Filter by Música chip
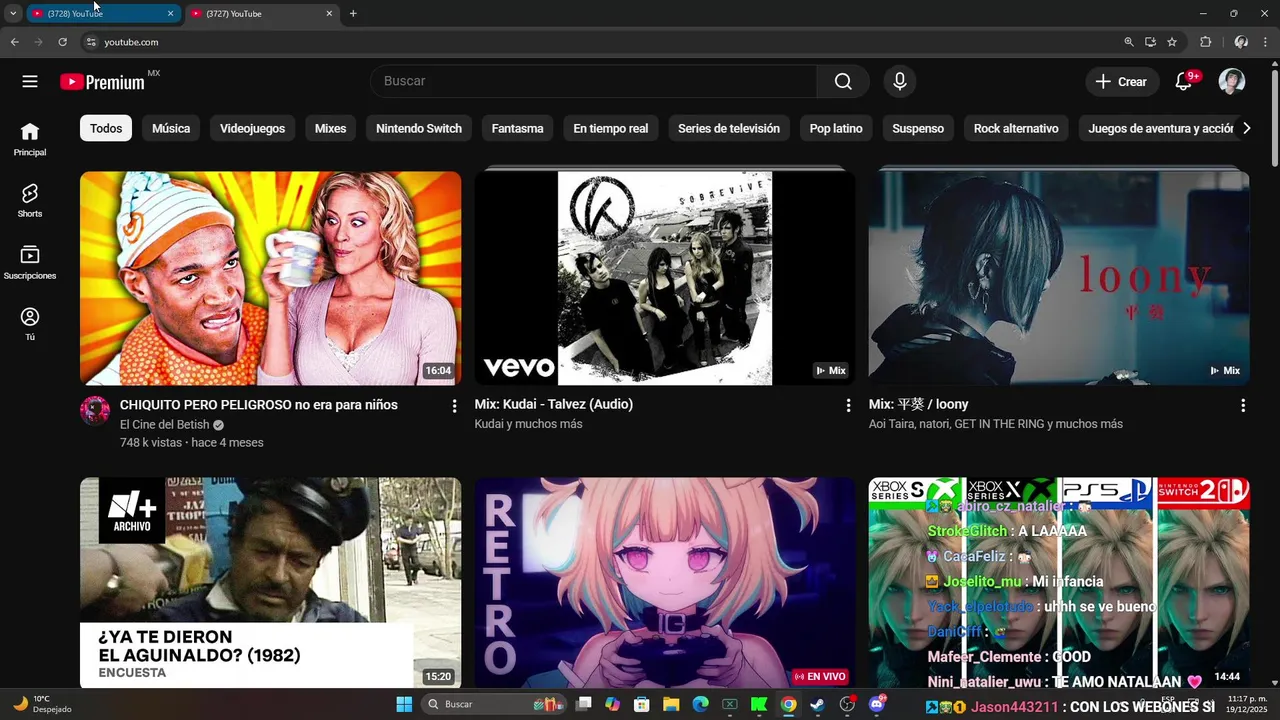This screenshot has width=1280, height=720. pos(171,128)
